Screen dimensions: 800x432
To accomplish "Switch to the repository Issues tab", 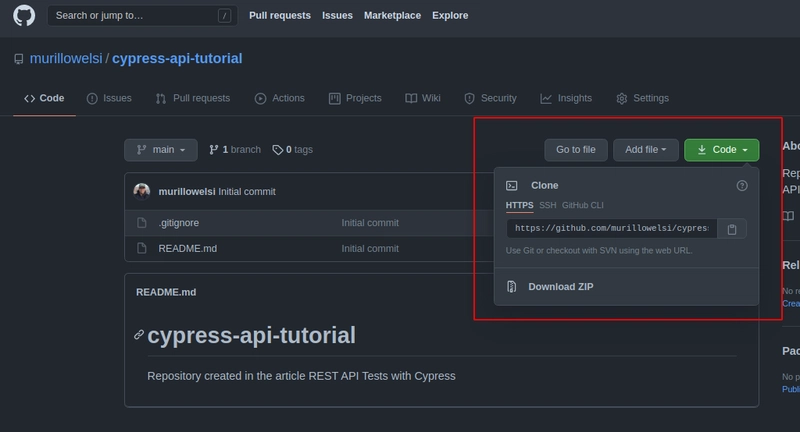I will click(x=109, y=98).
